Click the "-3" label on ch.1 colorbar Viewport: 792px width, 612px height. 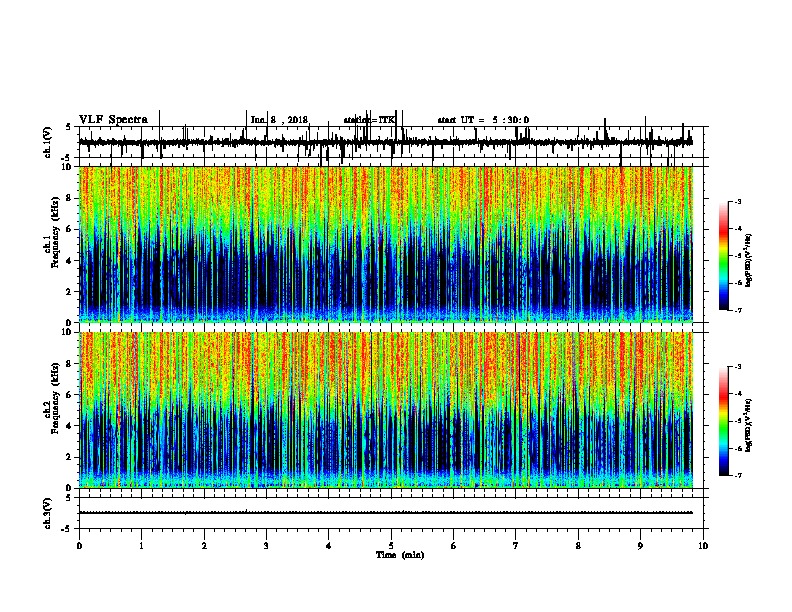pos(737,201)
